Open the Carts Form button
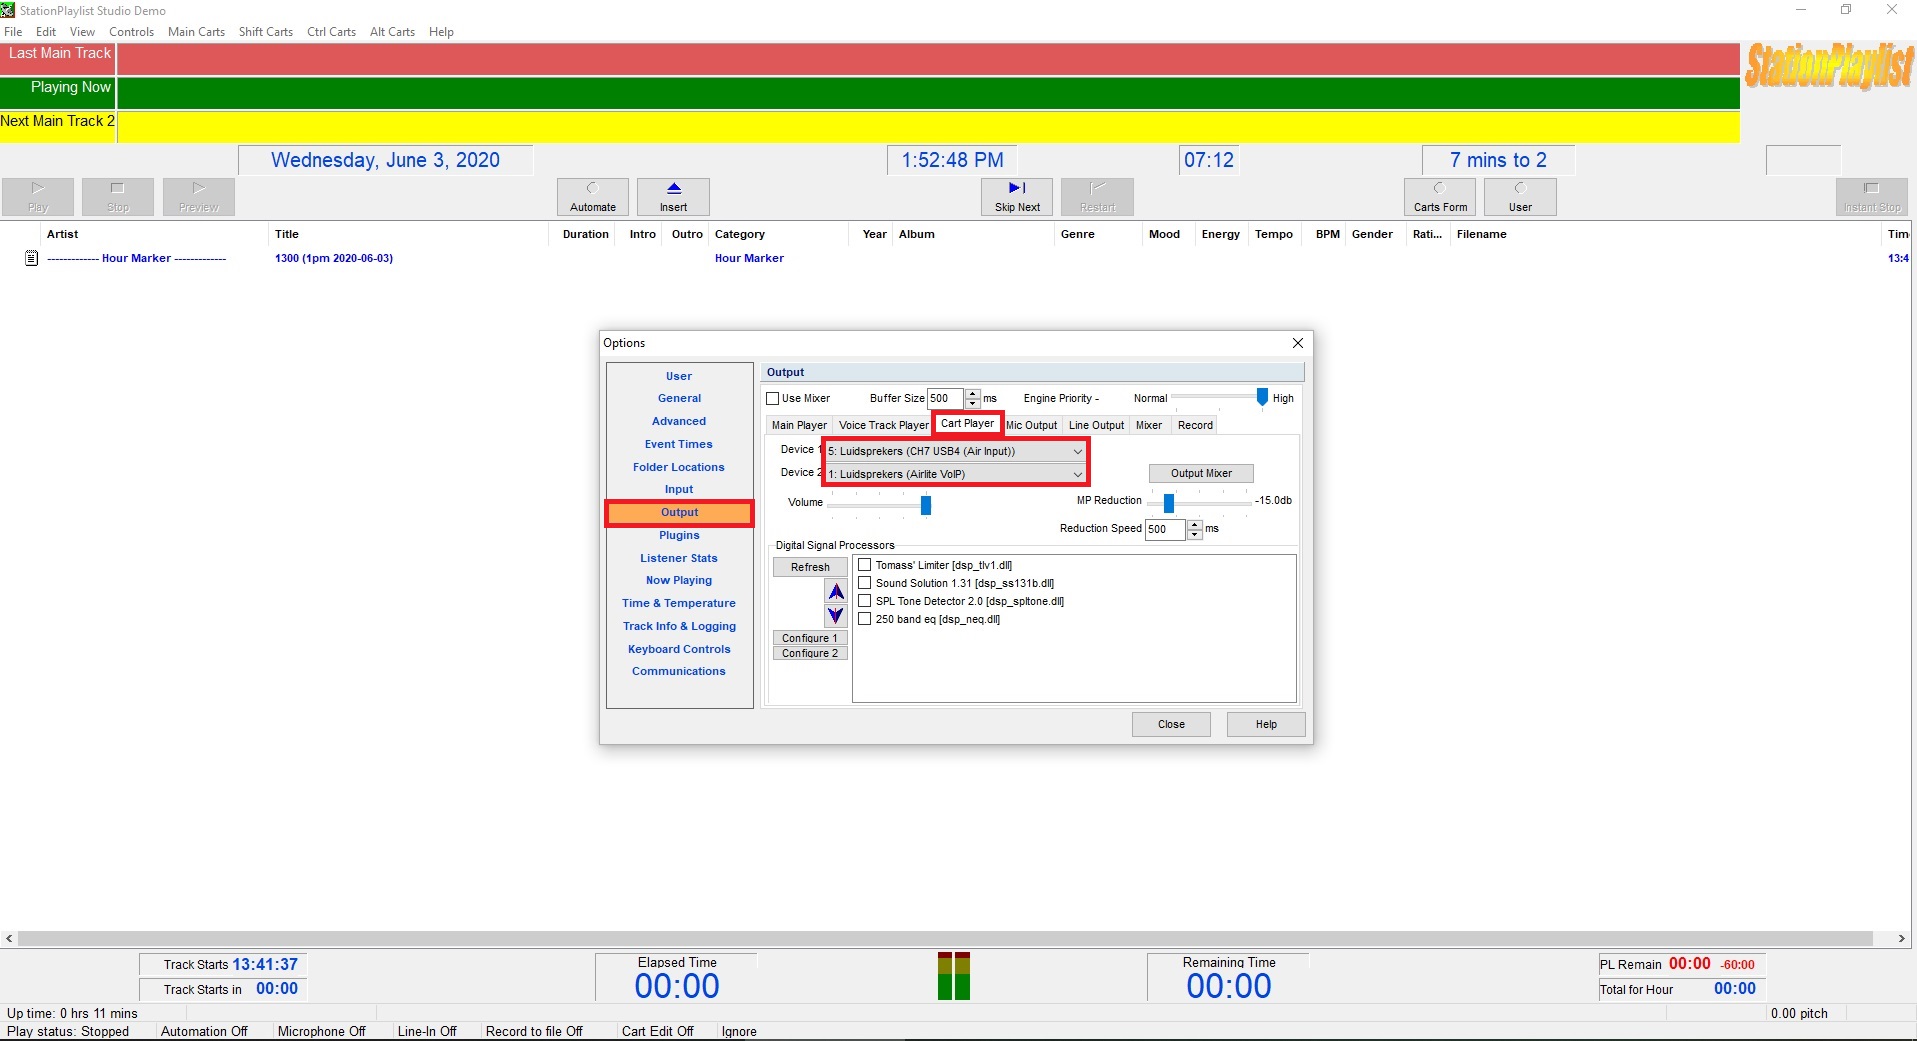1917x1041 pixels. coord(1439,197)
